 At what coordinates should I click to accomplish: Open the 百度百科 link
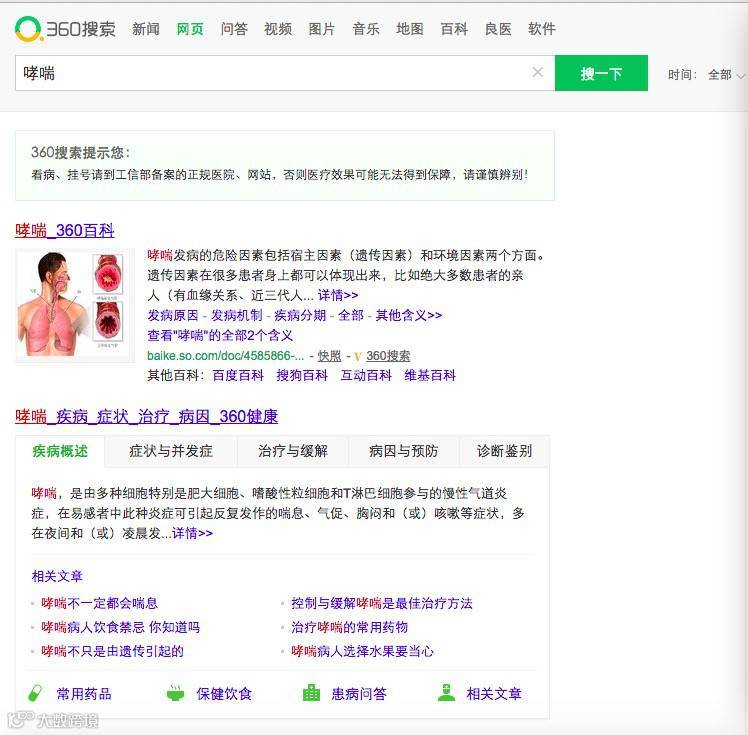(238, 375)
